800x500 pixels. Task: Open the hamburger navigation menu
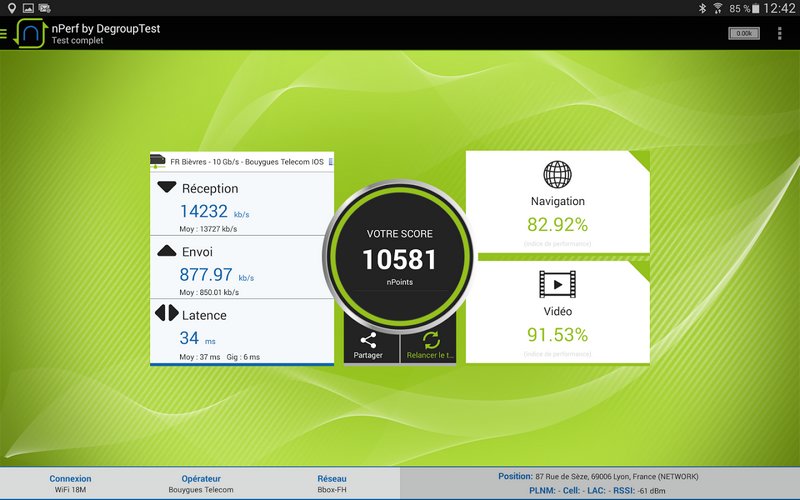(x=4, y=33)
